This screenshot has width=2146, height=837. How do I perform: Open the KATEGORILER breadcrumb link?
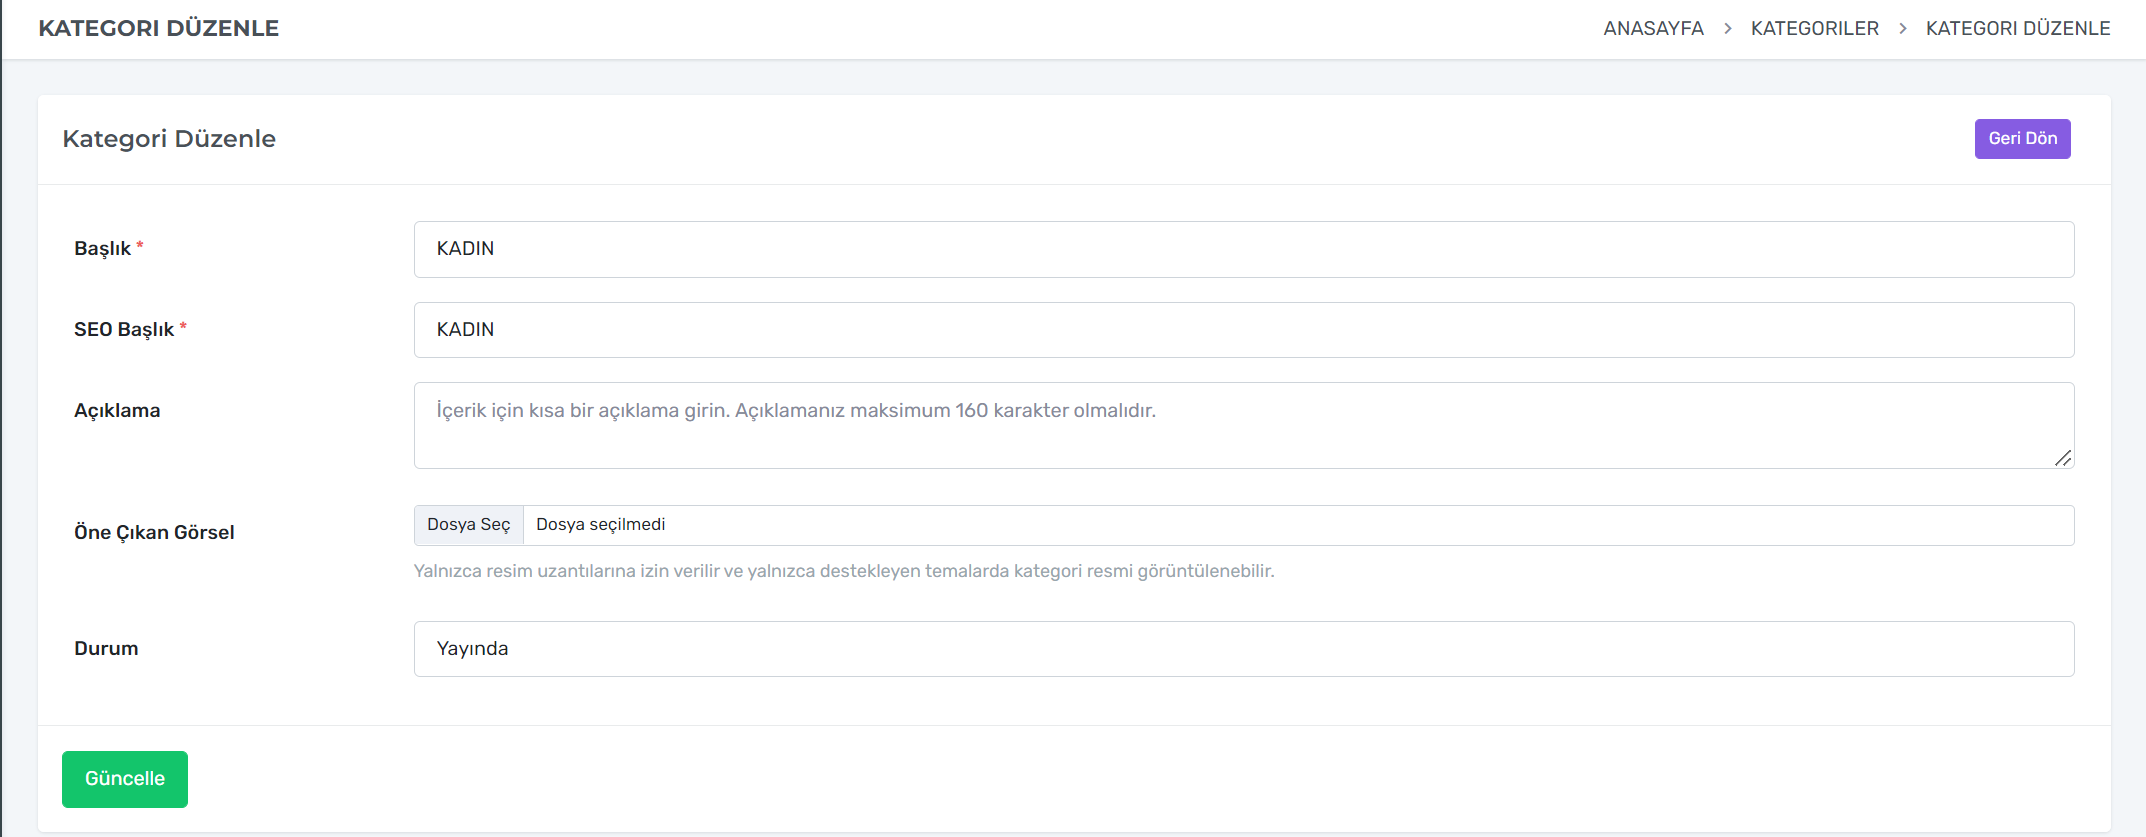[x=1814, y=28]
